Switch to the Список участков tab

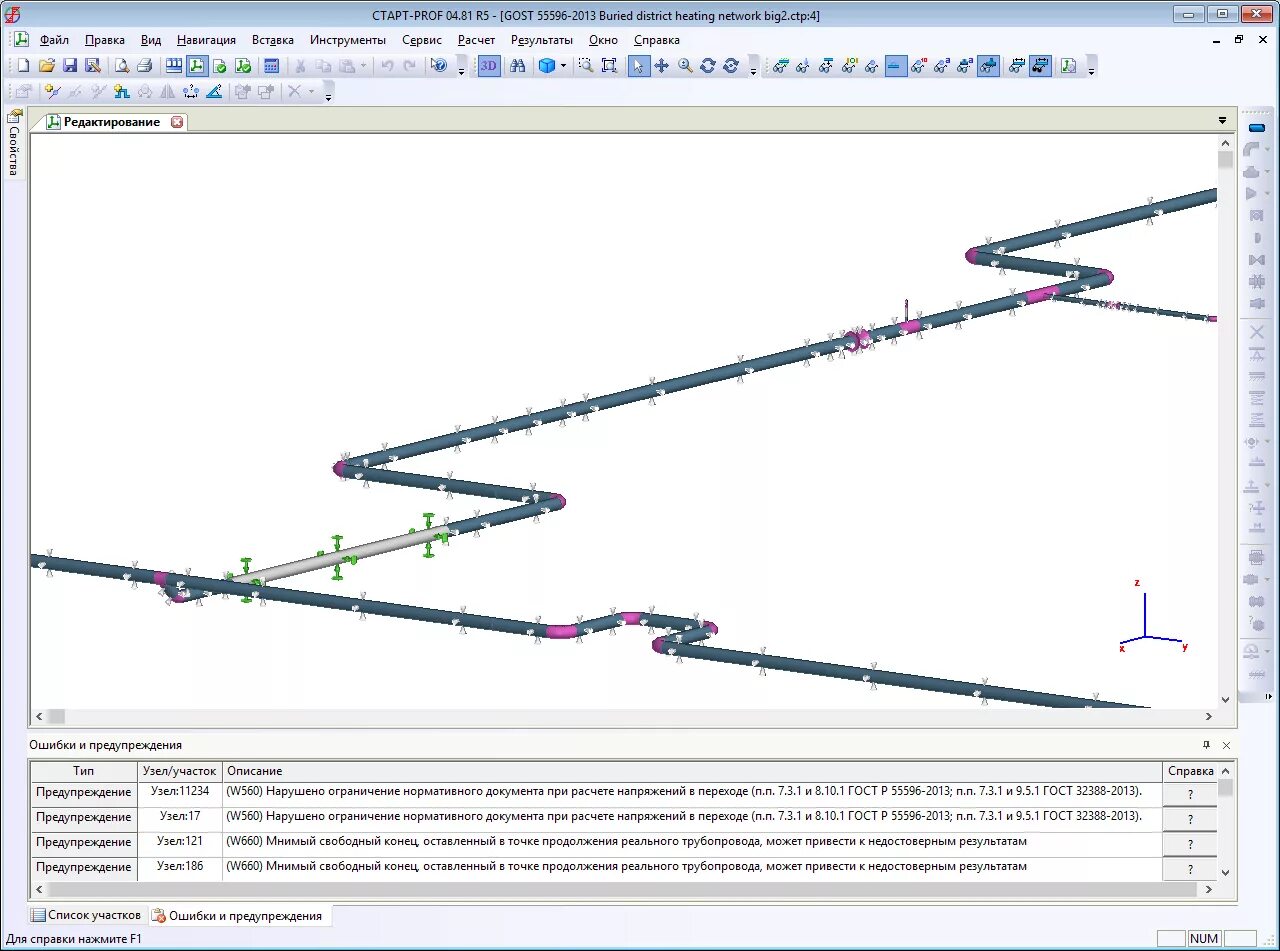point(86,915)
